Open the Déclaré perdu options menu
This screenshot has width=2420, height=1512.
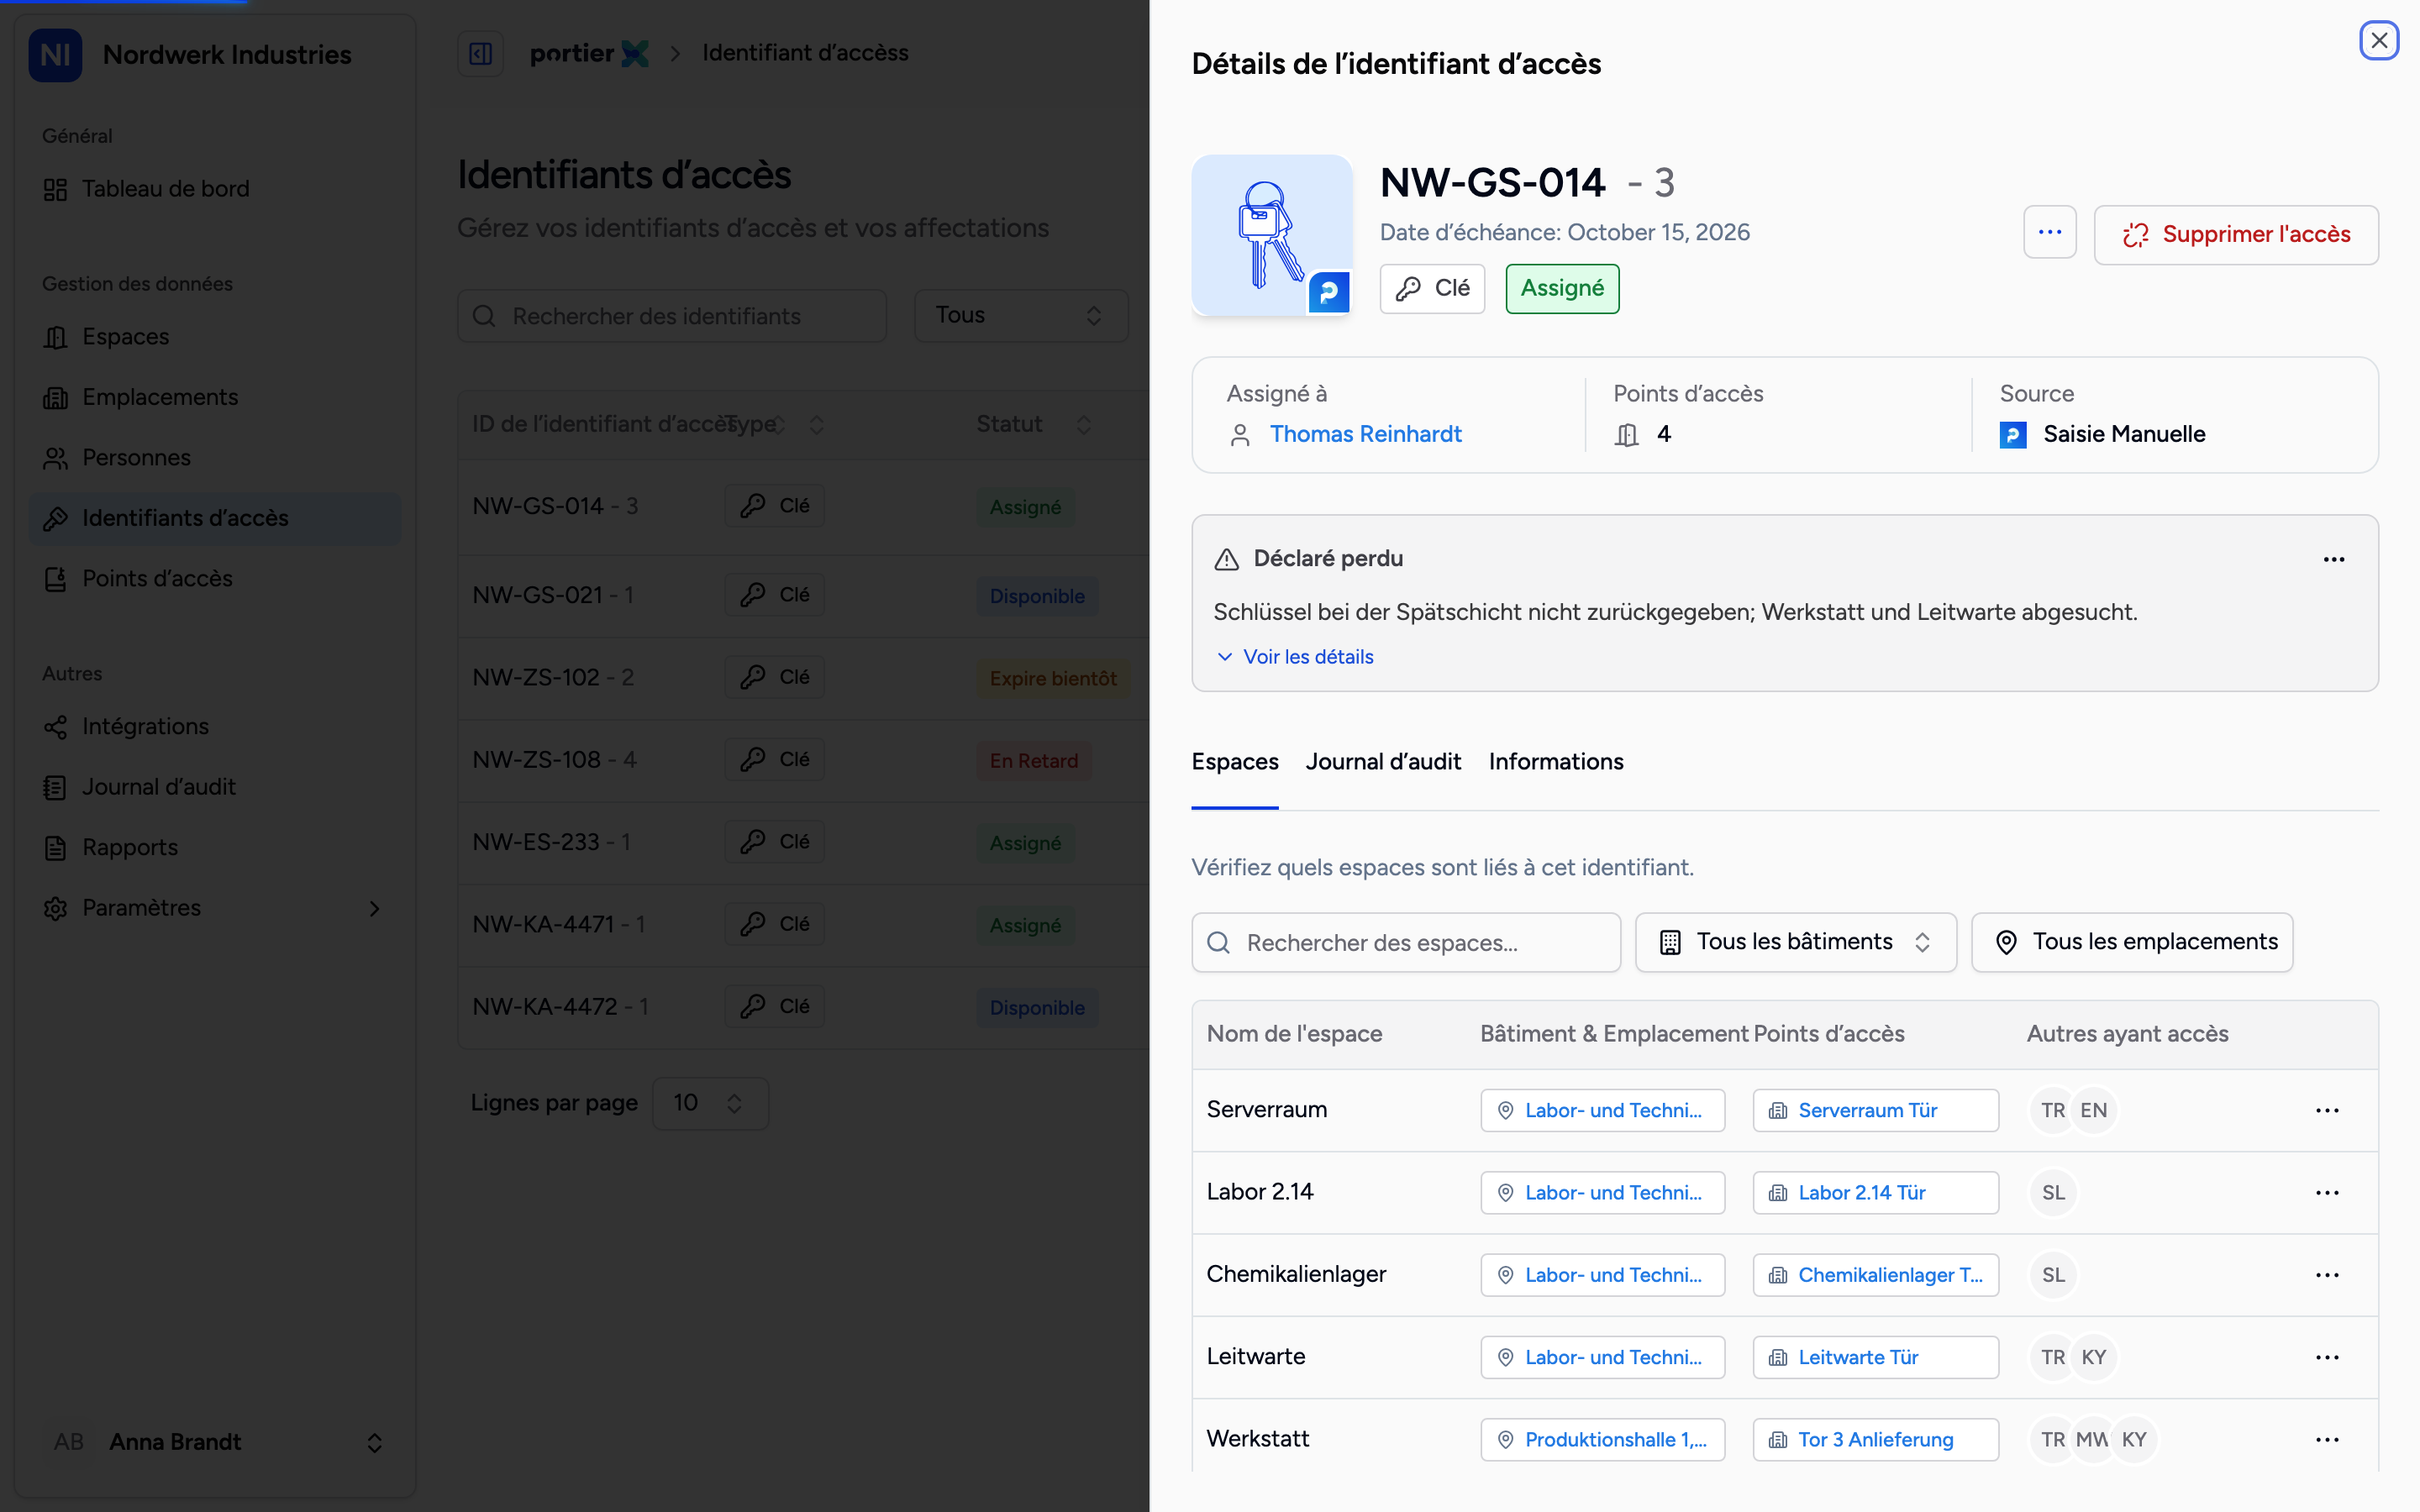coord(2333,559)
